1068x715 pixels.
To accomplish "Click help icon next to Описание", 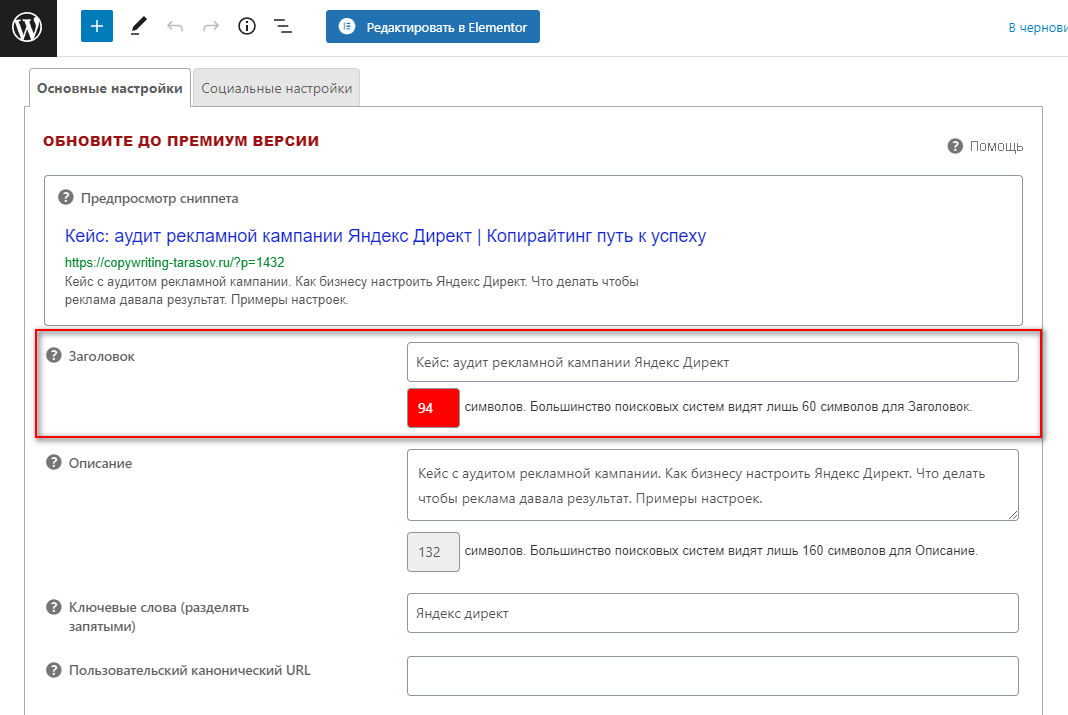I will (x=54, y=463).
